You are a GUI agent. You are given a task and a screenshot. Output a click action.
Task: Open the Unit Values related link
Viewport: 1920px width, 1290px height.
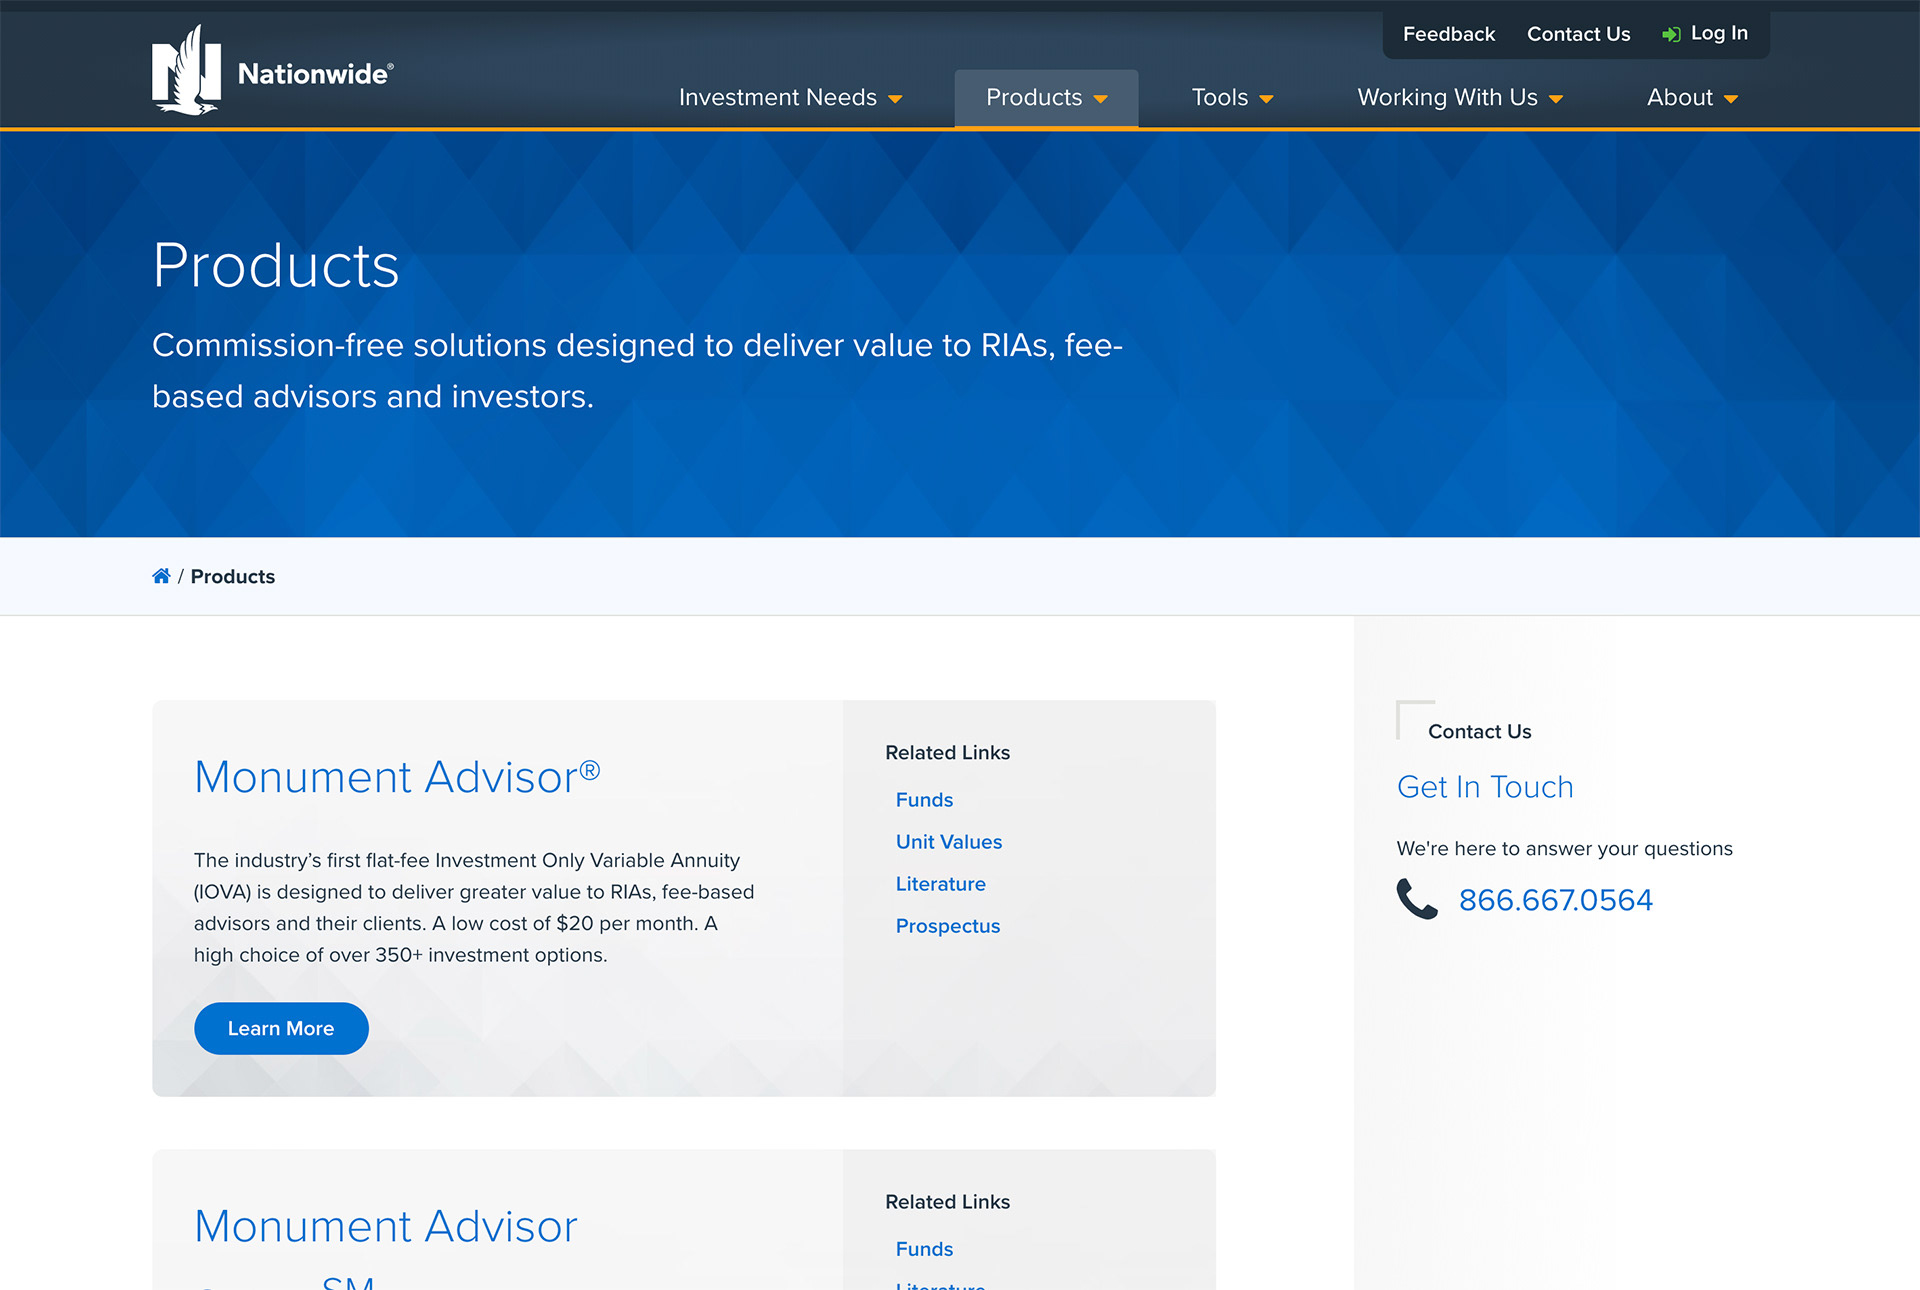(x=948, y=842)
